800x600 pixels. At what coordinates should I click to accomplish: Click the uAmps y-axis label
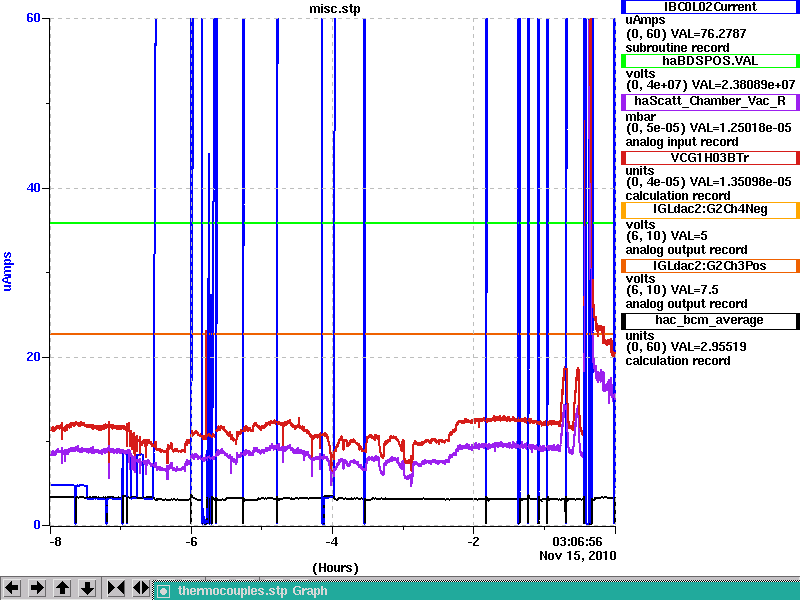(7, 271)
